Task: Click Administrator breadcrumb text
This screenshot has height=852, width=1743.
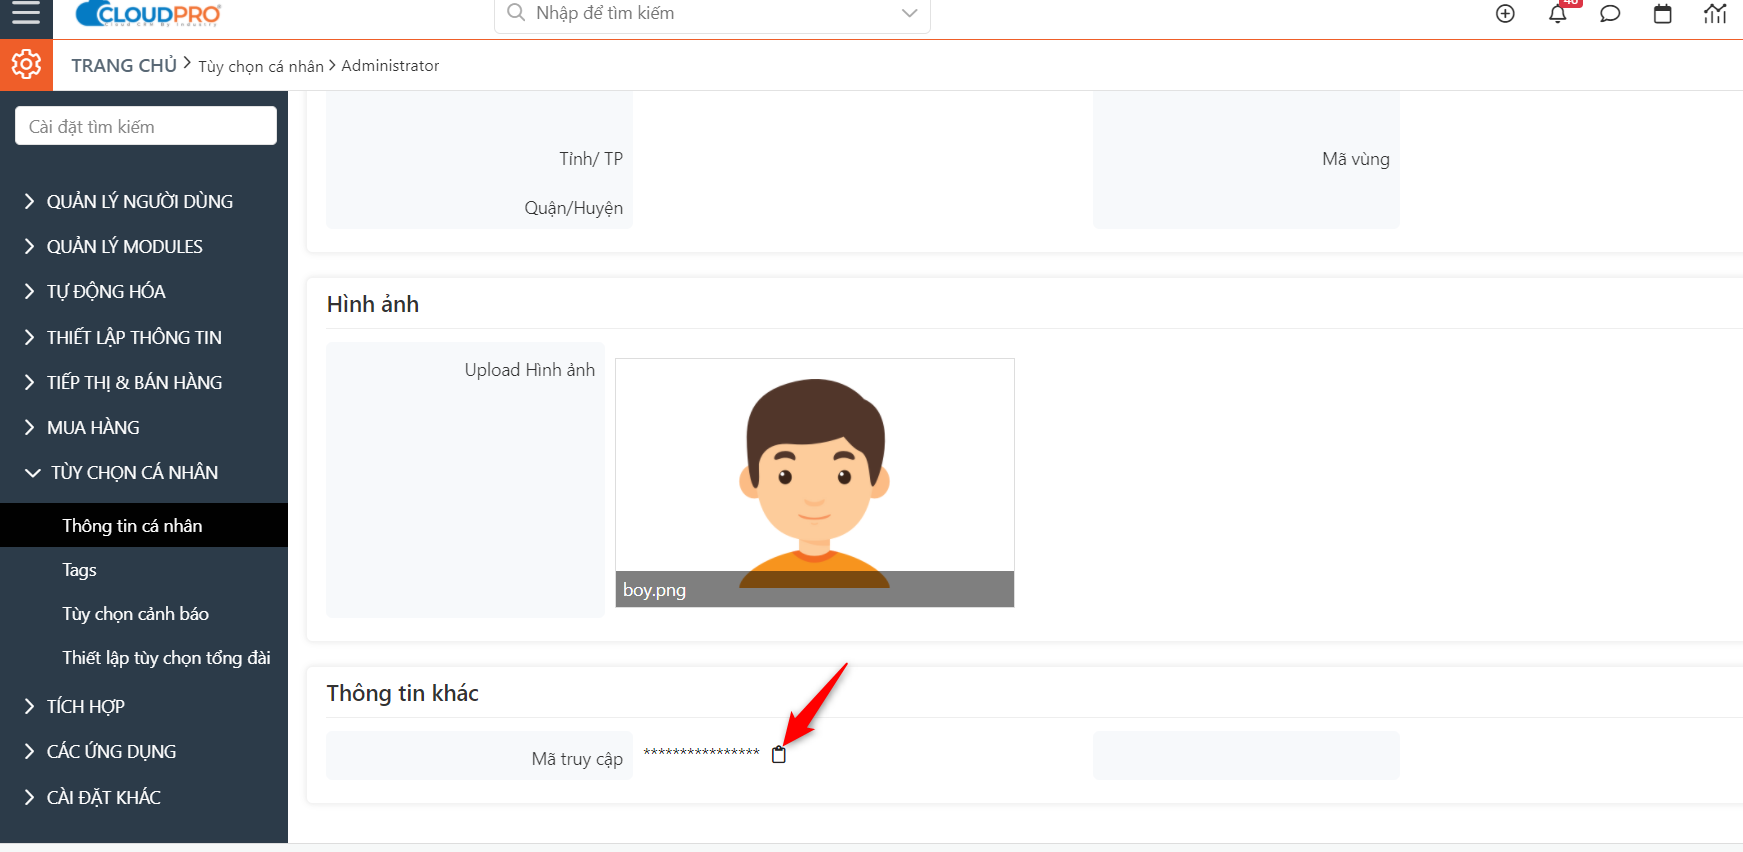Action: [x=390, y=65]
